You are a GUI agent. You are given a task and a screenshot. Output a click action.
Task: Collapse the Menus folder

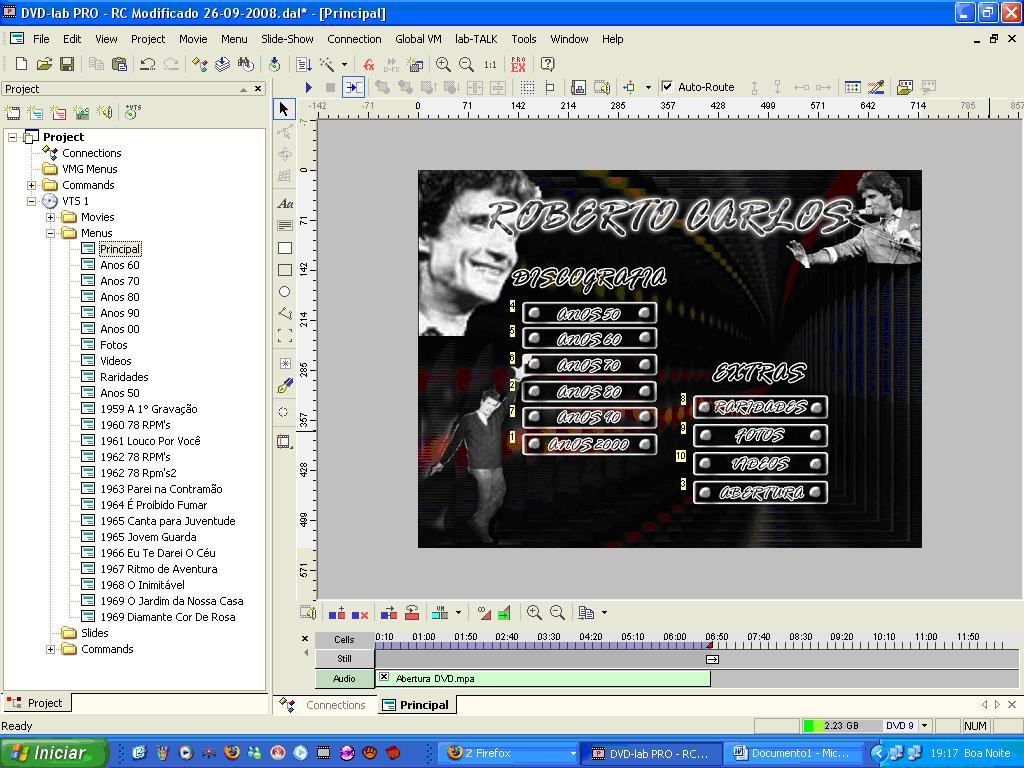(x=50, y=233)
